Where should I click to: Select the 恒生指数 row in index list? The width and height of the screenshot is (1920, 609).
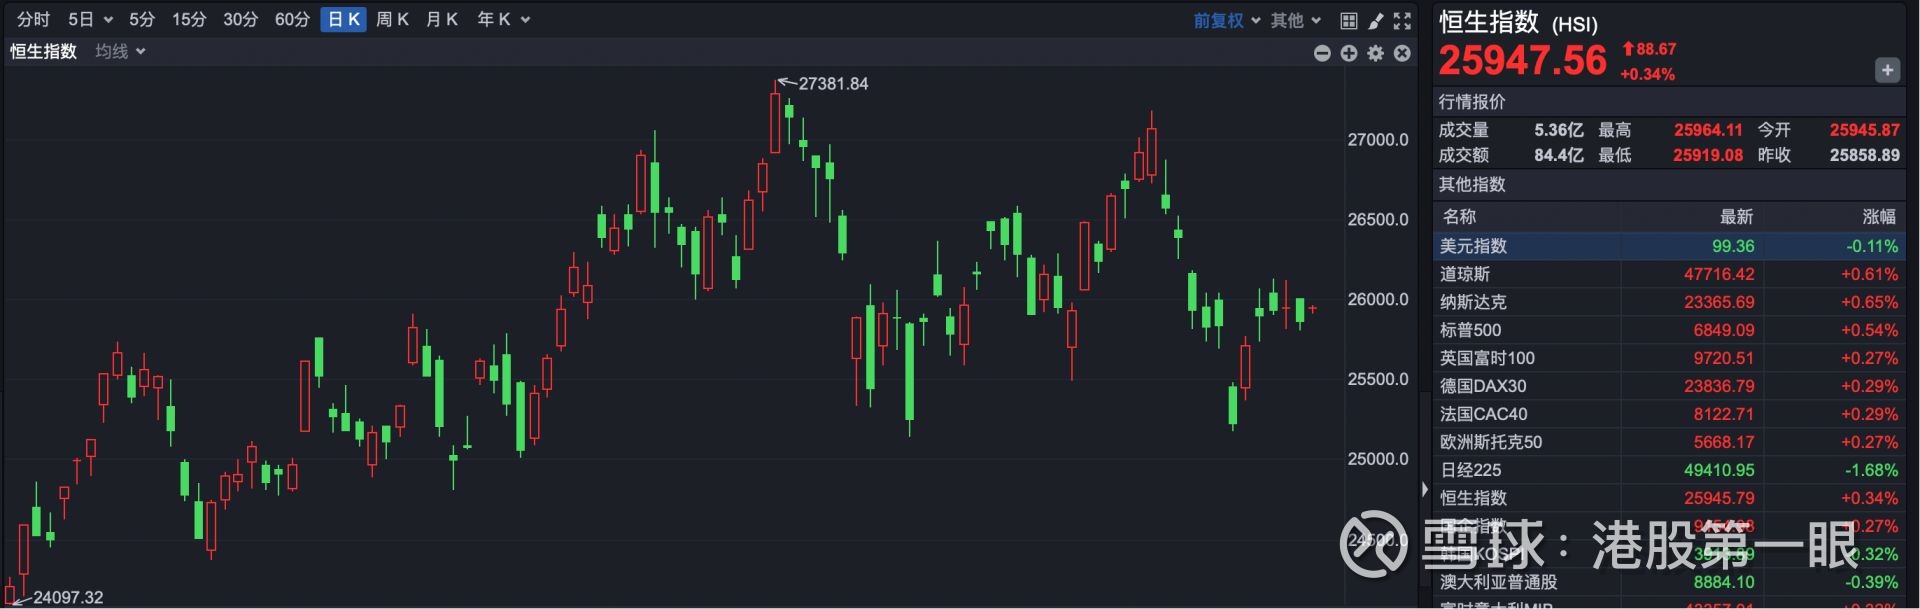1668,498
